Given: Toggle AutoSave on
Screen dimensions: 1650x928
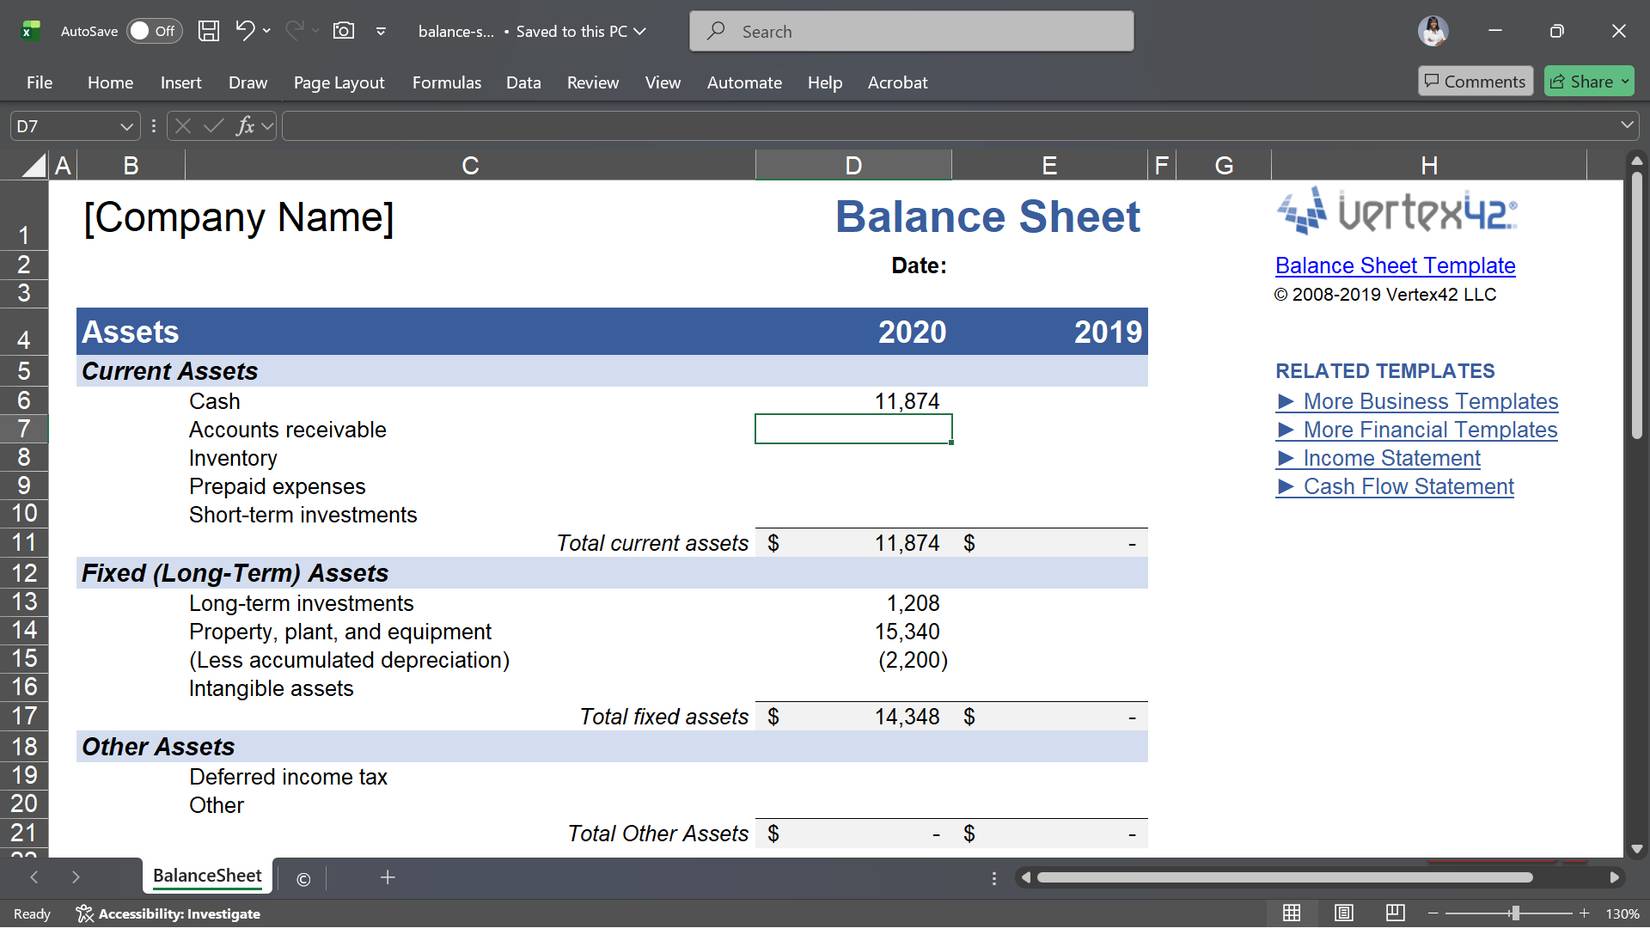Looking at the screenshot, I should click(x=153, y=30).
